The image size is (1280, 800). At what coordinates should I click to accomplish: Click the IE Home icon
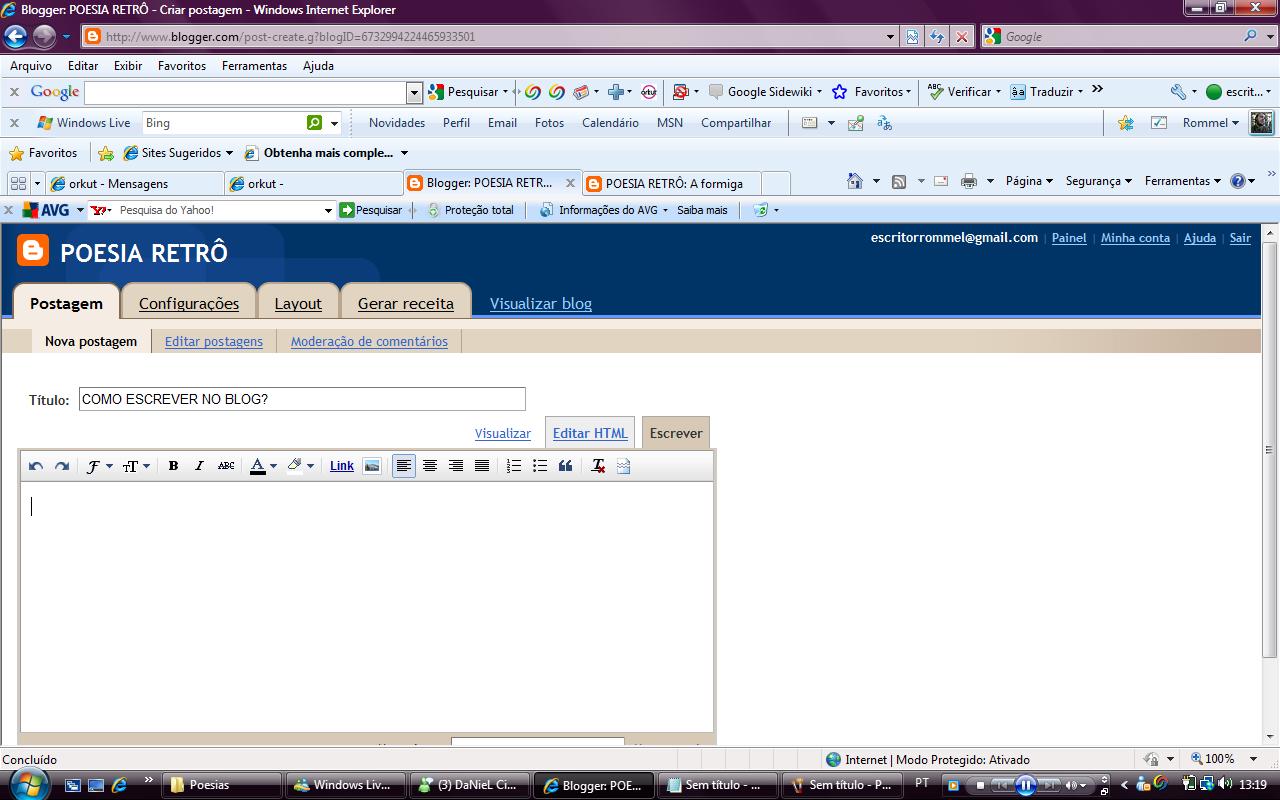855,181
